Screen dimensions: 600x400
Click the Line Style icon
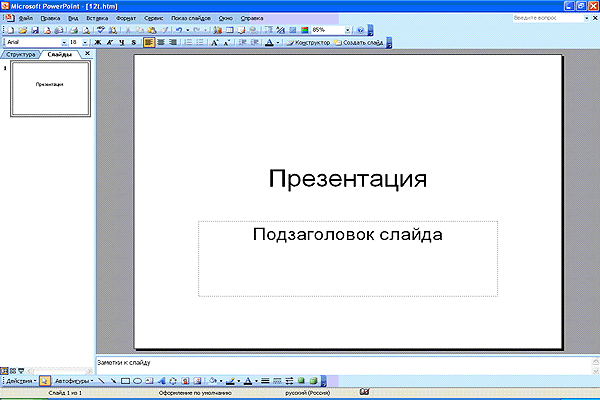click(x=265, y=381)
